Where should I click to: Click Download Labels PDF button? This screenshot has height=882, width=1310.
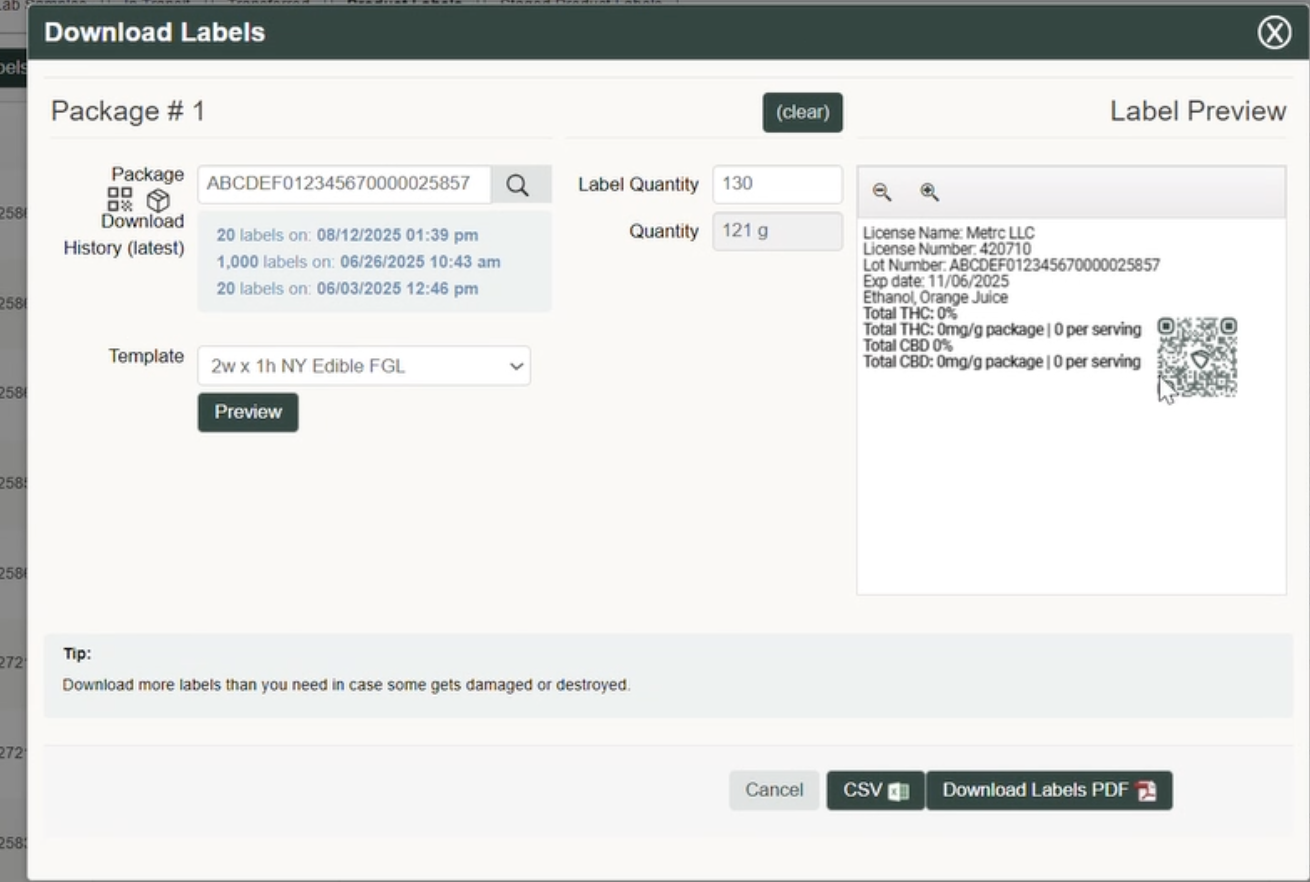coord(1048,790)
